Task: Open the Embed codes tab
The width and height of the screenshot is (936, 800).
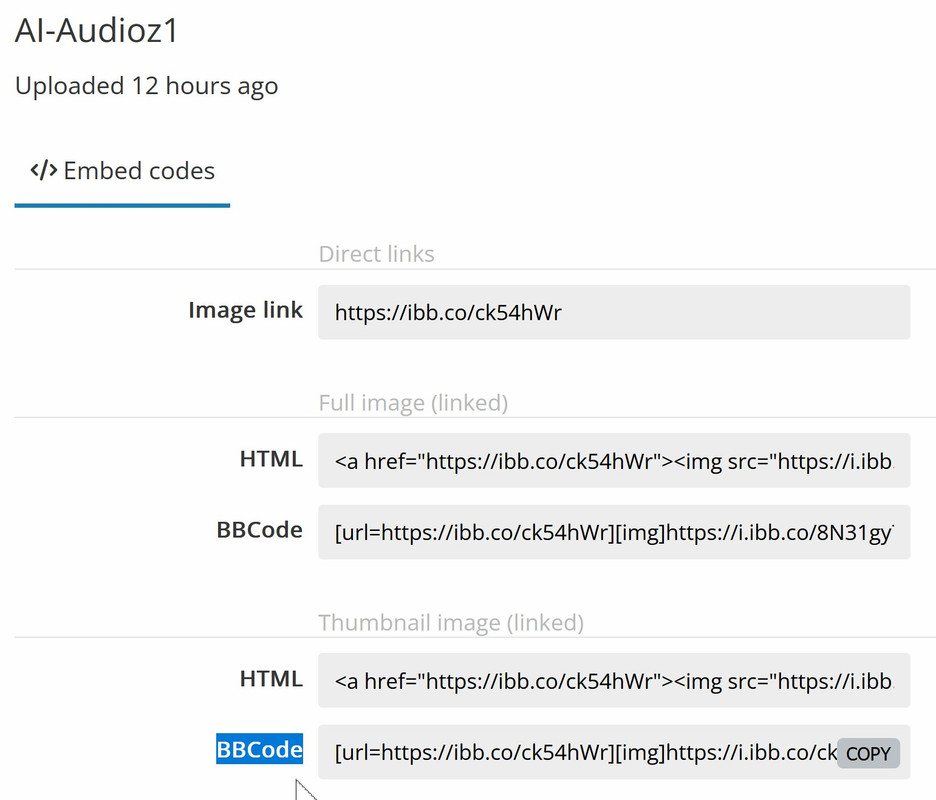Action: (122, 171)
